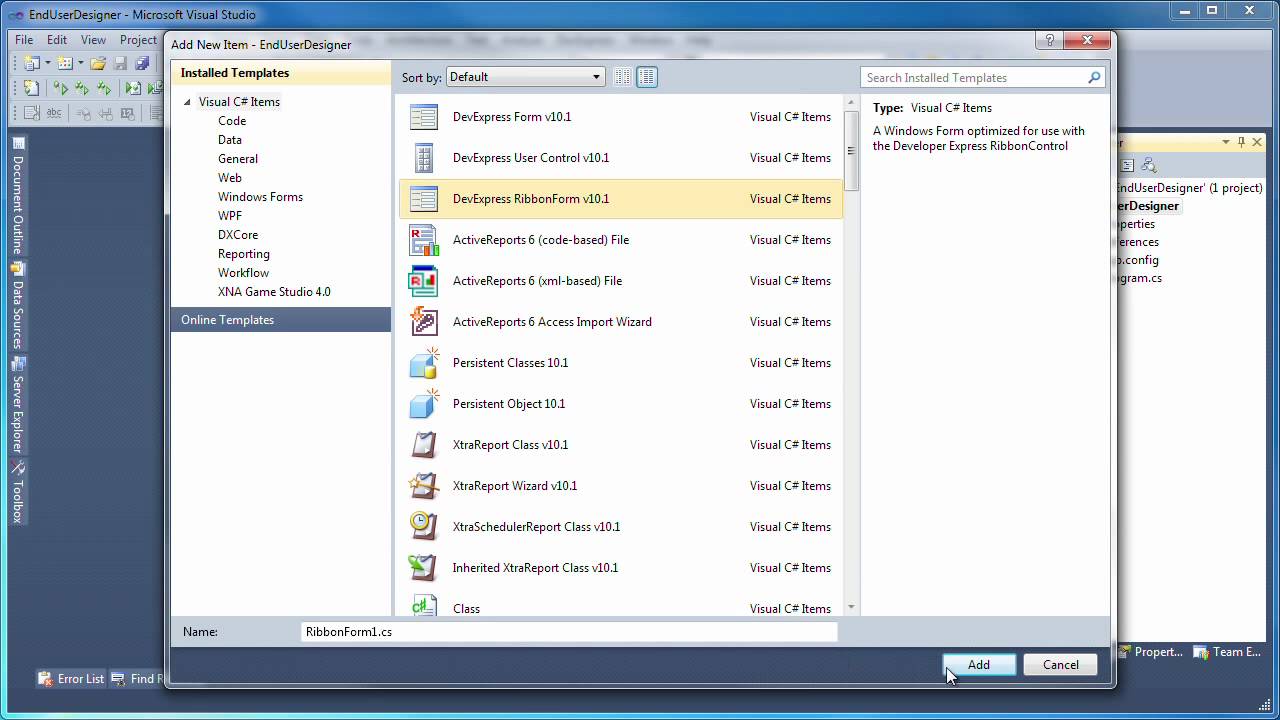Select DXCore category in templates tree
This screenshot has height=720, width=1280.
point(238,235)
